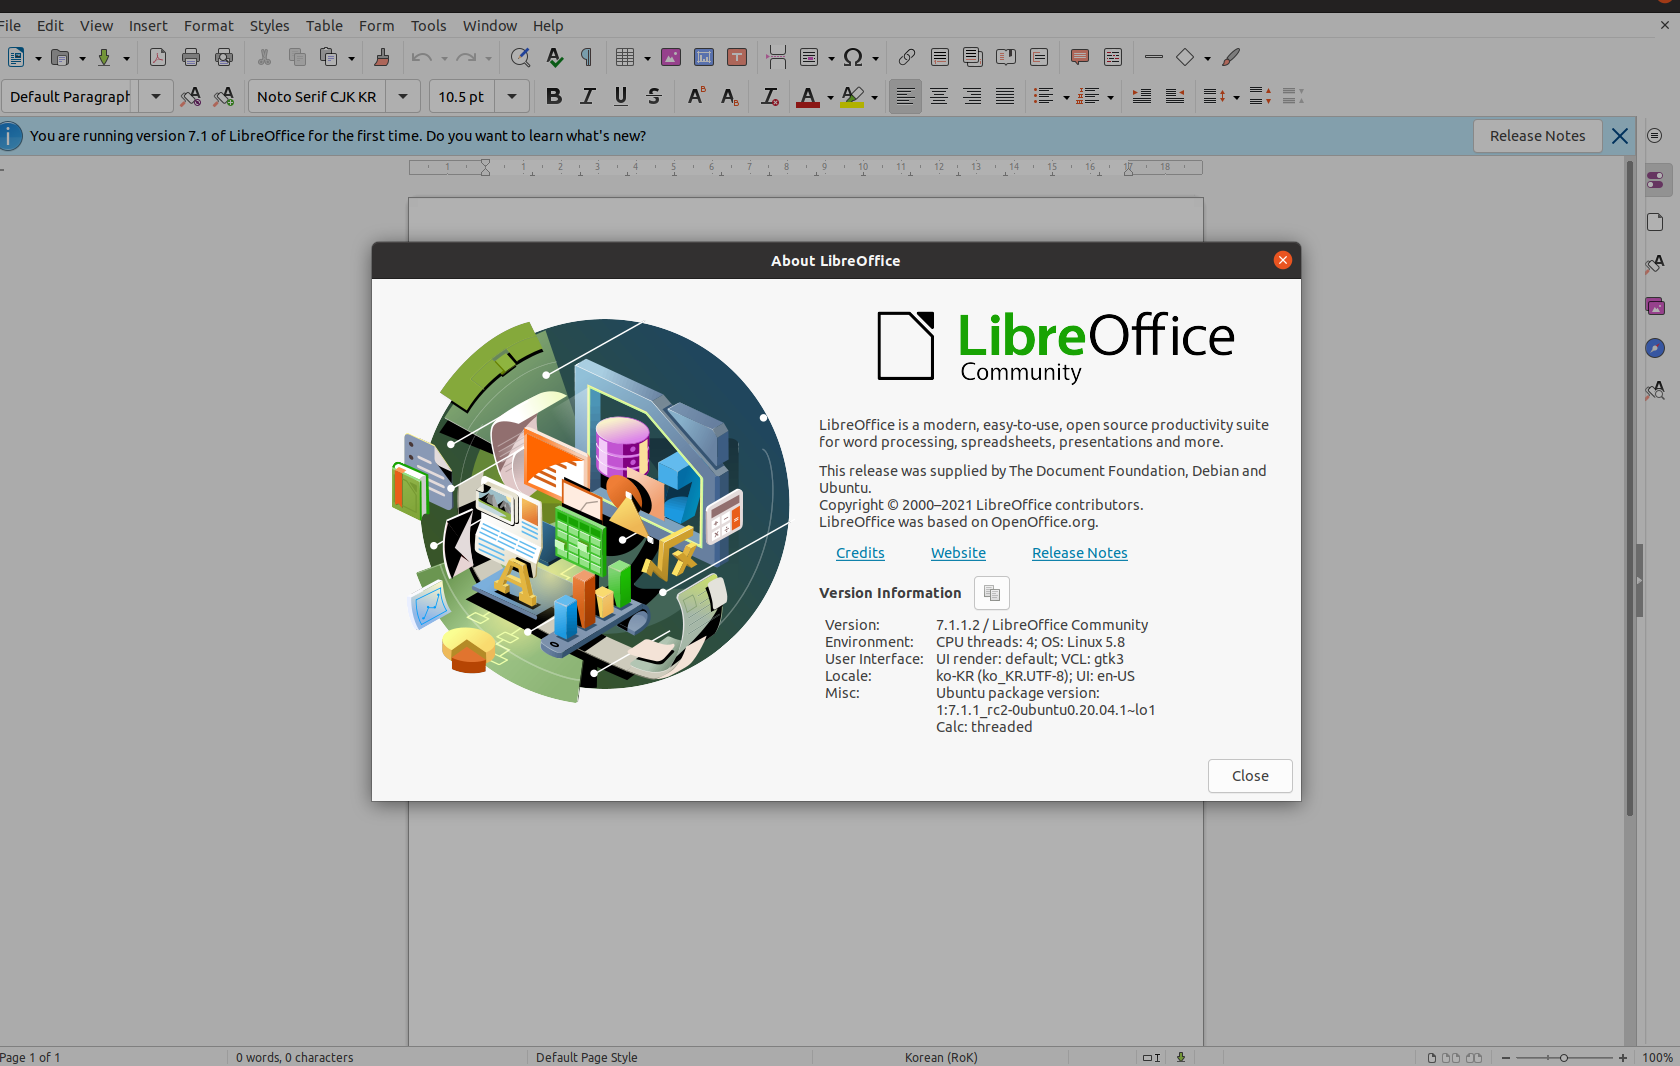The image size is (1680, 1066).
Task: Click the Korean (RoK) language status field
Action: tap(941, 1057)
